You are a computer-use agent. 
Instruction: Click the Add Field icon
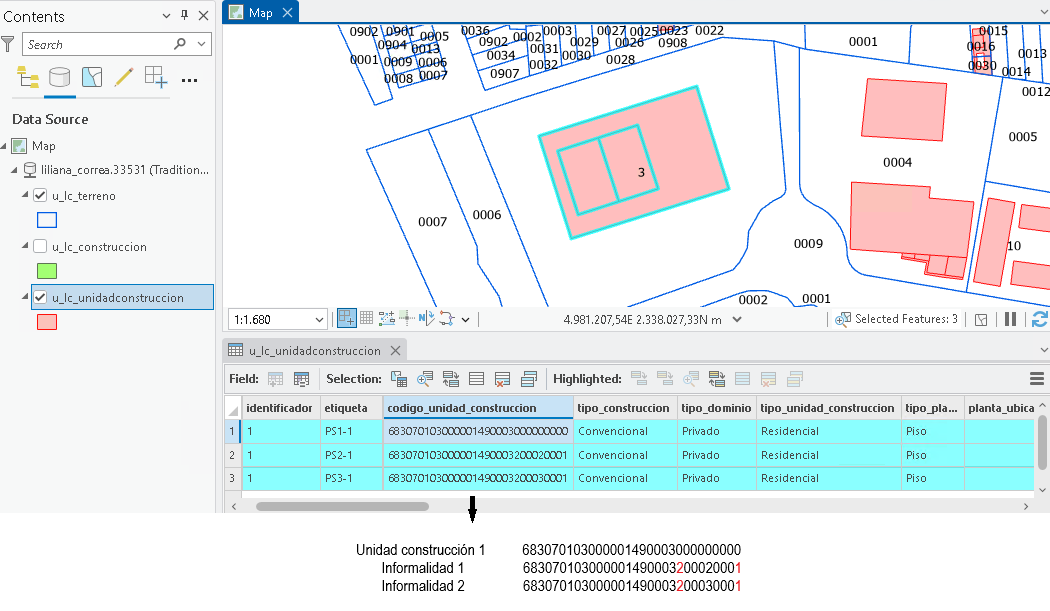[275, 379]
